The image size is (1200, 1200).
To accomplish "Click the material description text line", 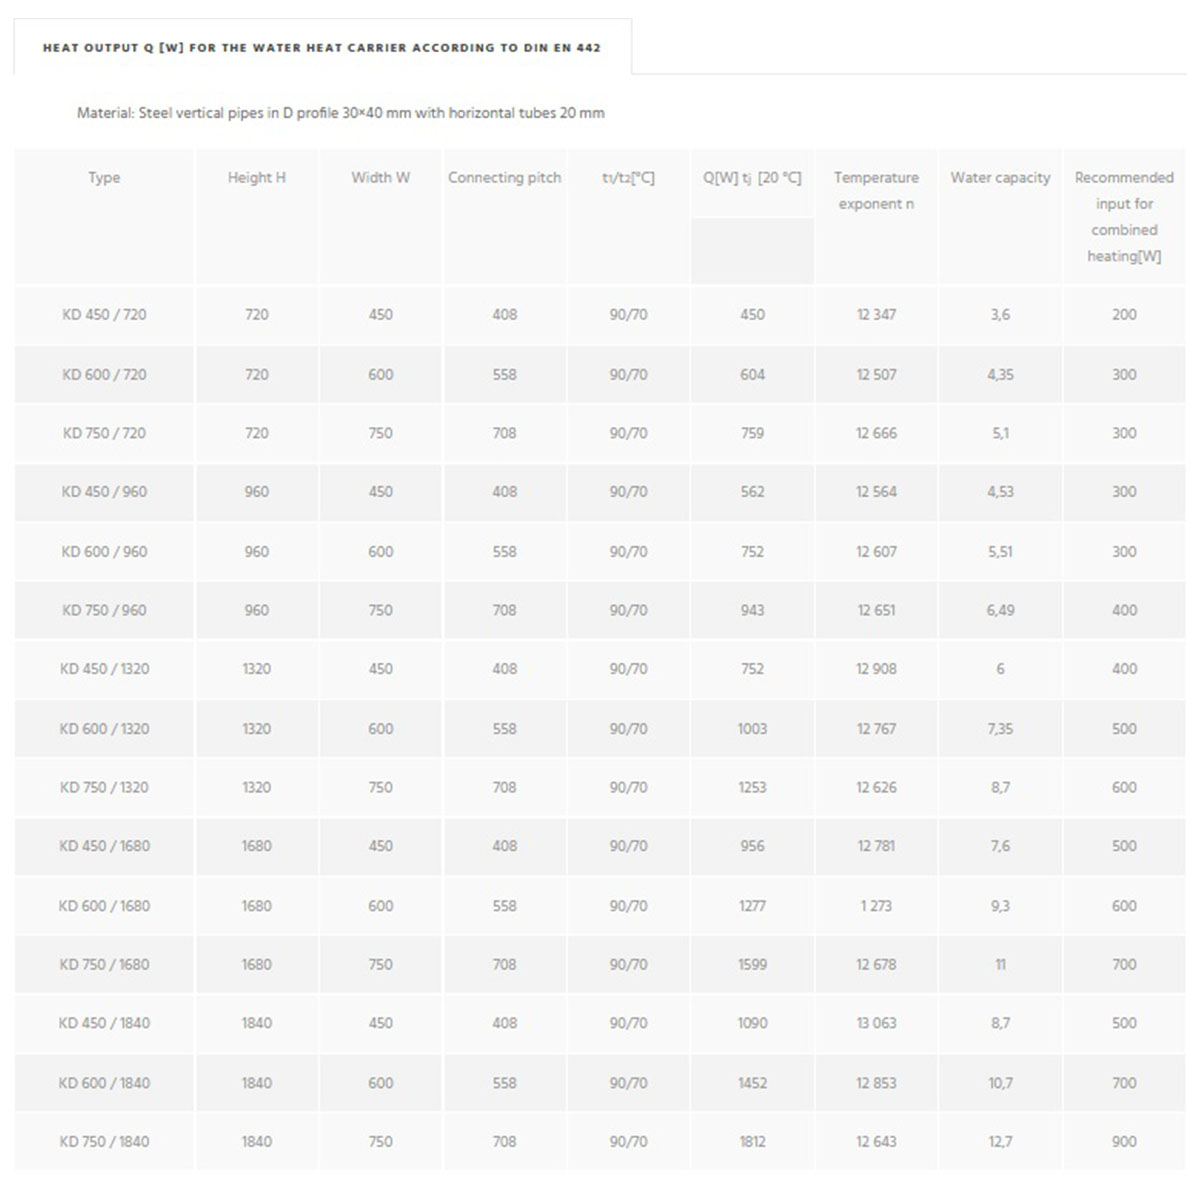I will [x=340, y=113].
